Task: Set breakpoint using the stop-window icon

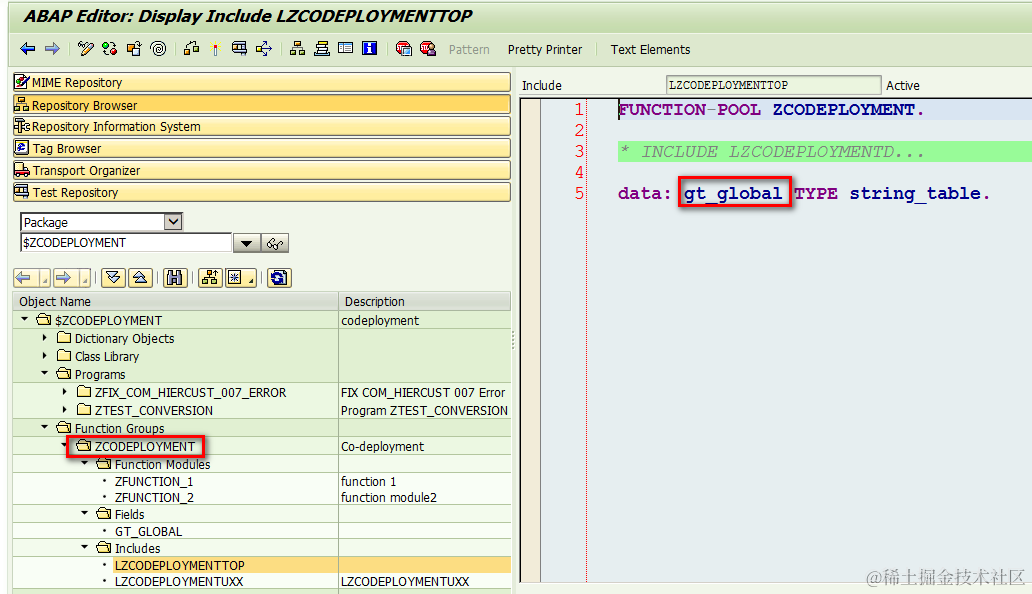Action: 403,49
